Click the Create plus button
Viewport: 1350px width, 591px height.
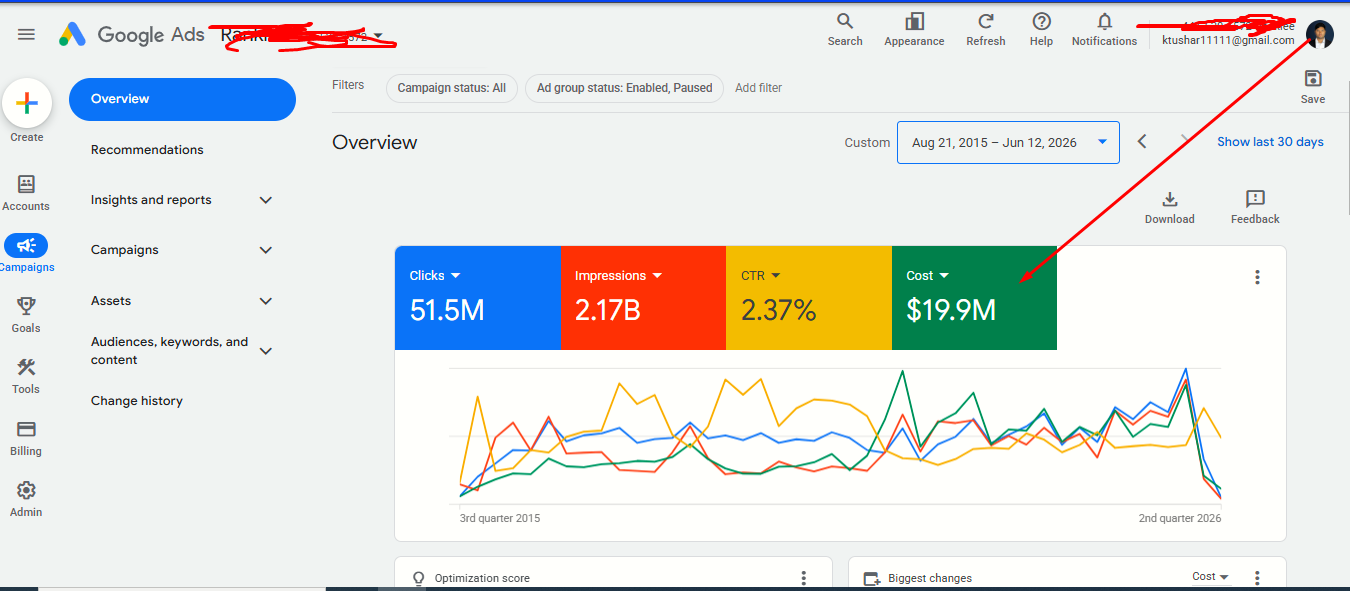[27, 103]
